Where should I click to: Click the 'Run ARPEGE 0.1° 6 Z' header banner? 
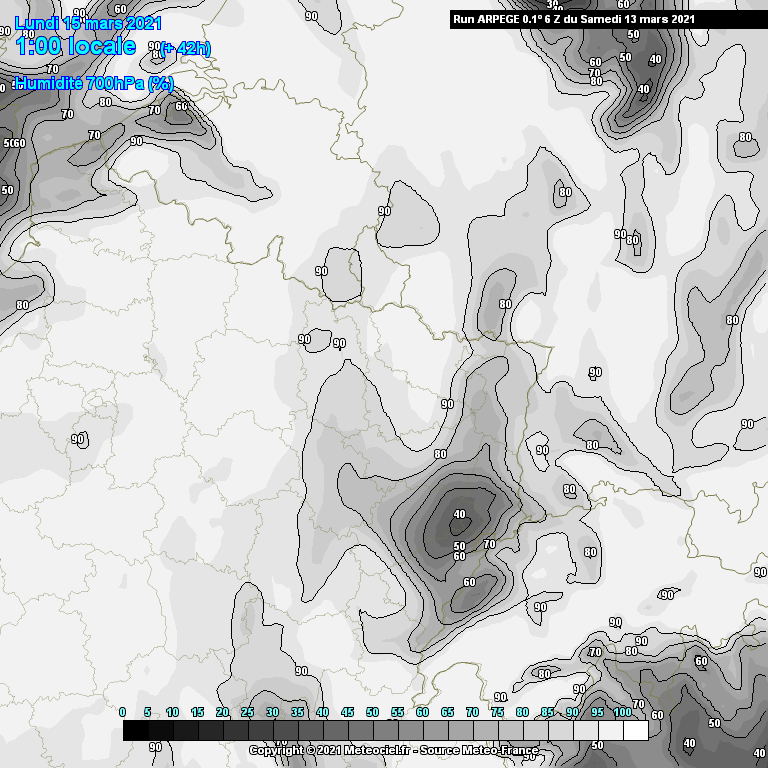coord(518,19)
